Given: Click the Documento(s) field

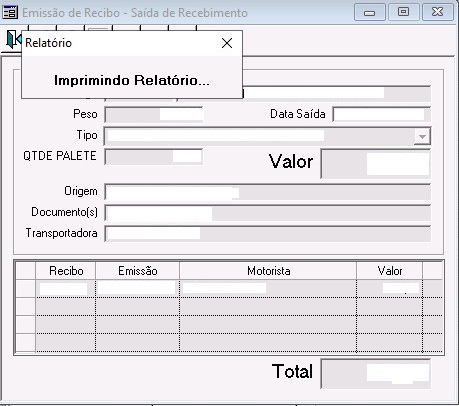Looking at the screenshot, I should point(268,213).
